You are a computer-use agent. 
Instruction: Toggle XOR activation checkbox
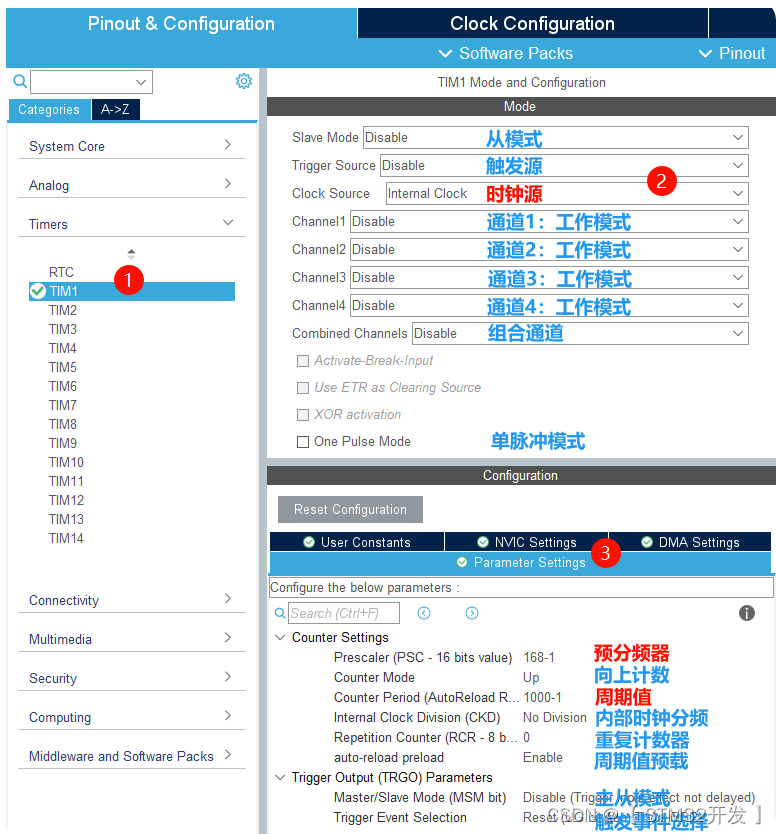(303, 415)
